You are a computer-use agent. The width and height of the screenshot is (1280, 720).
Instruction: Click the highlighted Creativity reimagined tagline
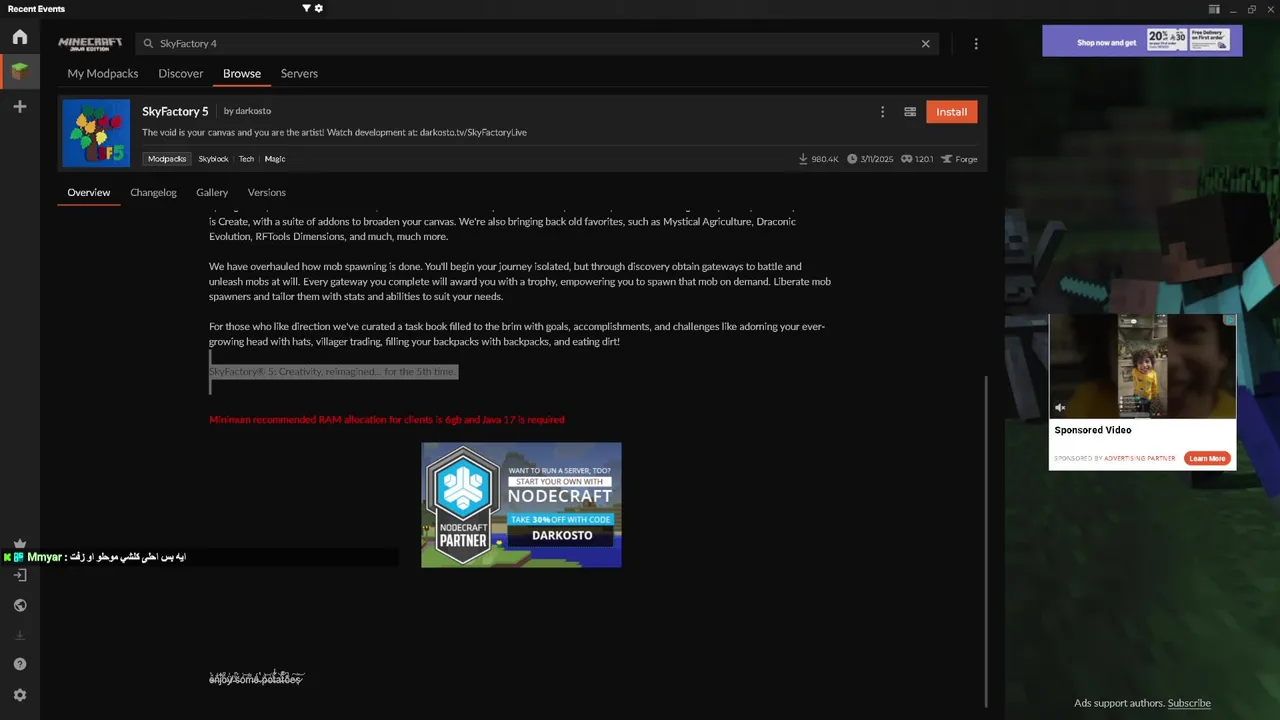333,372
